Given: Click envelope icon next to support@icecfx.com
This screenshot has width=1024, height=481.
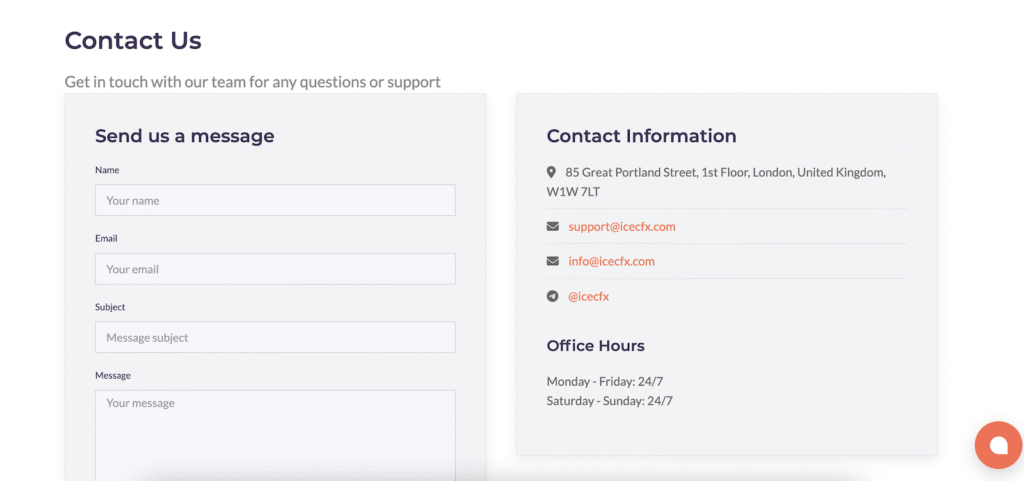Looking at the screenshot, I should (552, 226).
